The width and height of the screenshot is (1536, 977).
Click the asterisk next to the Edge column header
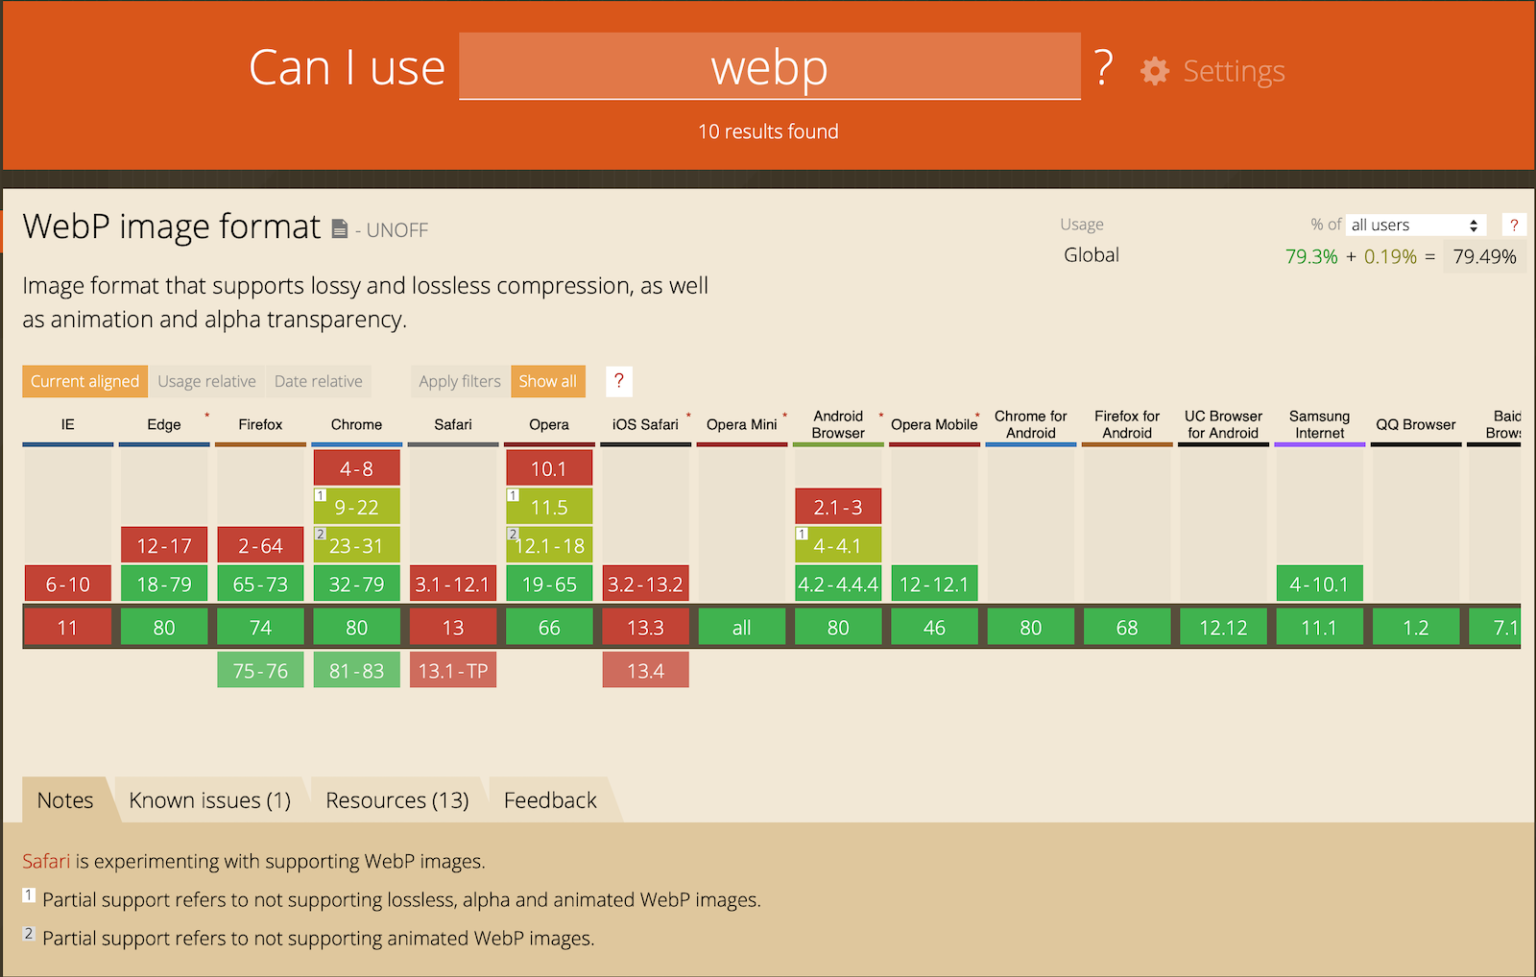(x=207, y=412)
